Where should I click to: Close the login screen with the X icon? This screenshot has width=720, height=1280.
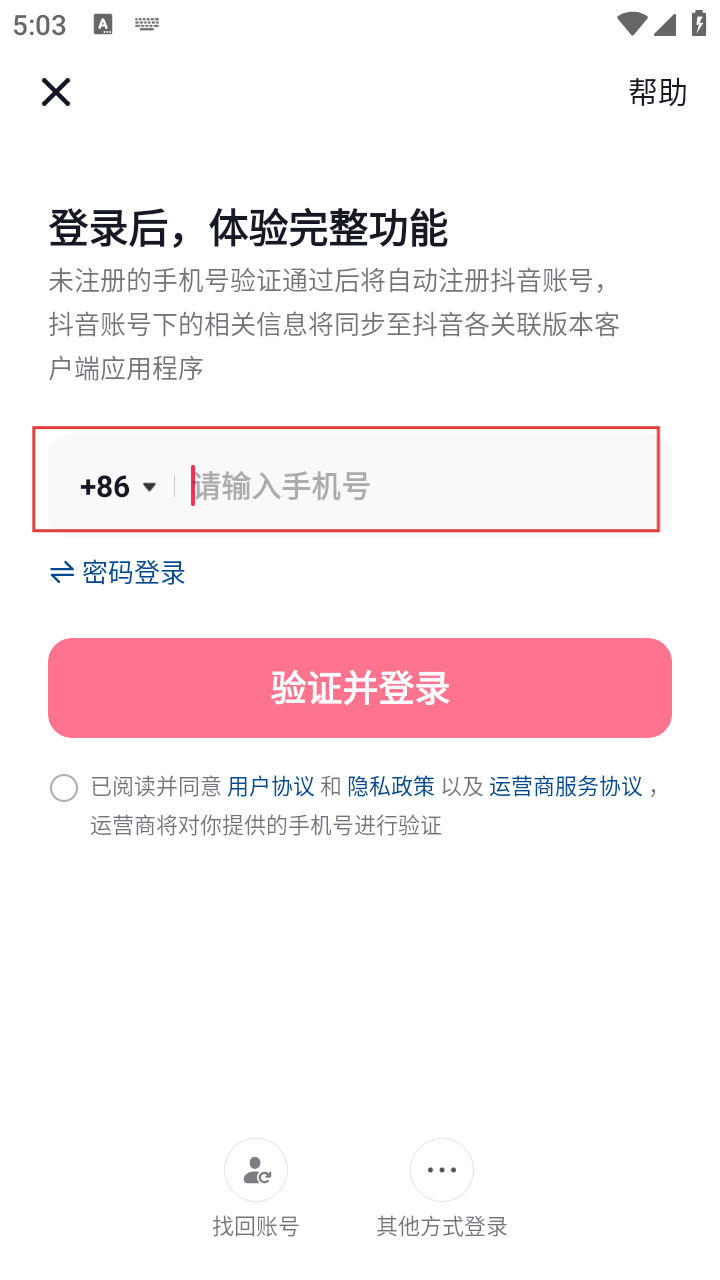click(x=56, y=92)
